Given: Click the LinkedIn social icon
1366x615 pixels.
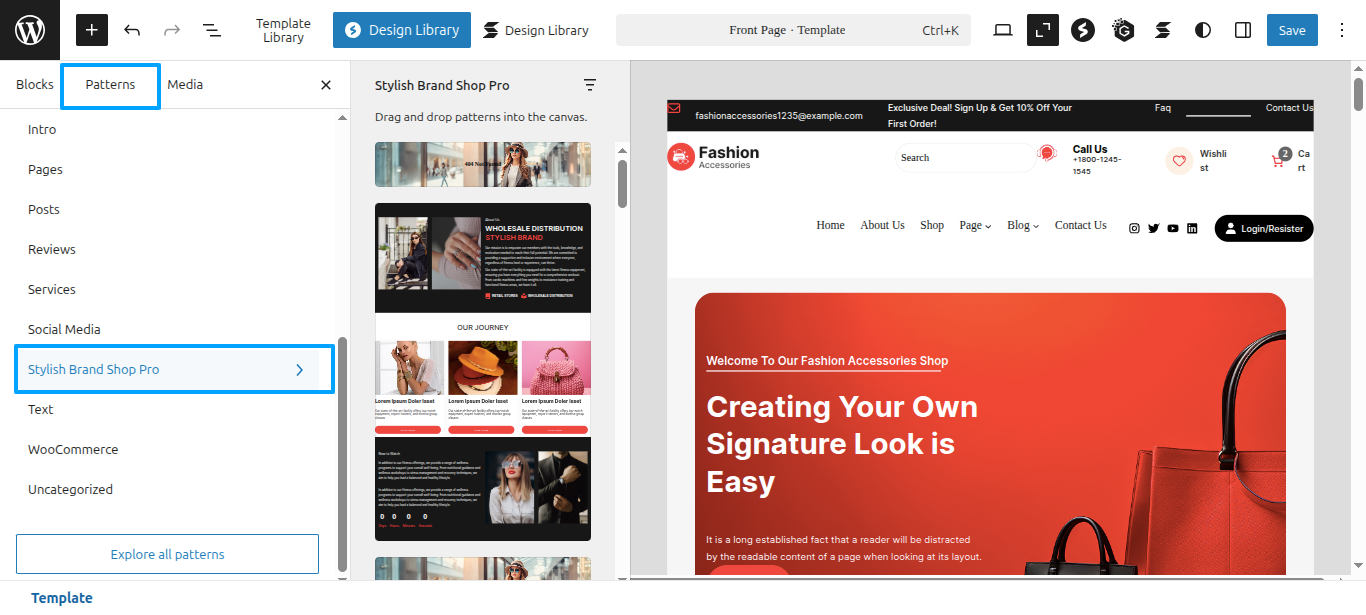Looking at the screenshot, I should coord(1192,229).
